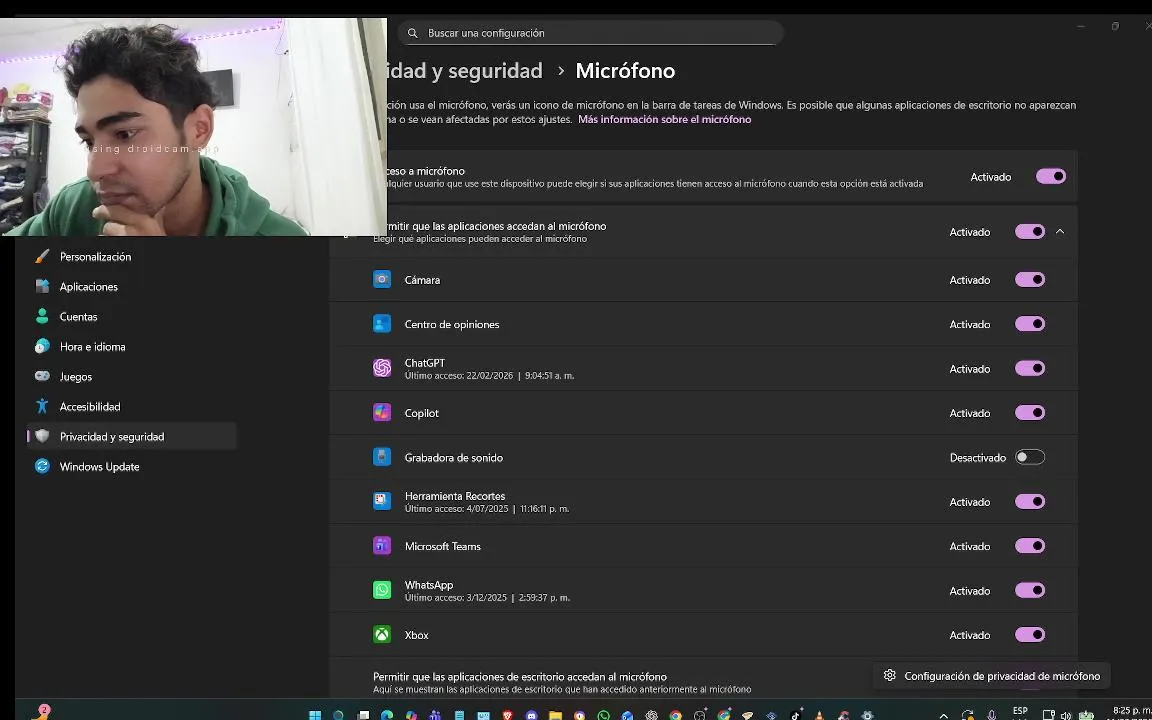This screenshot has height=720, width=1152.
Task: Turn off Herramienta Recortes microphone toggle
Action: click(1029, 501)
